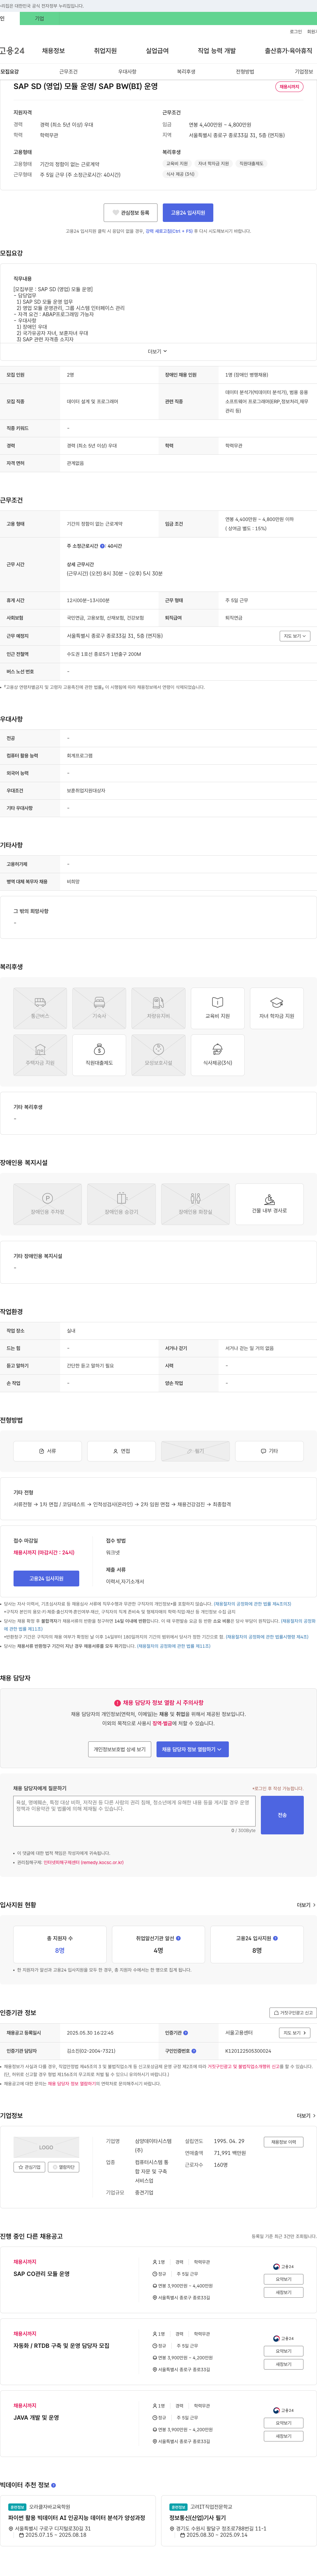Click the 거짓구인광고 신고 button
The image size is (317, 2576).
tap(293, 2013)
